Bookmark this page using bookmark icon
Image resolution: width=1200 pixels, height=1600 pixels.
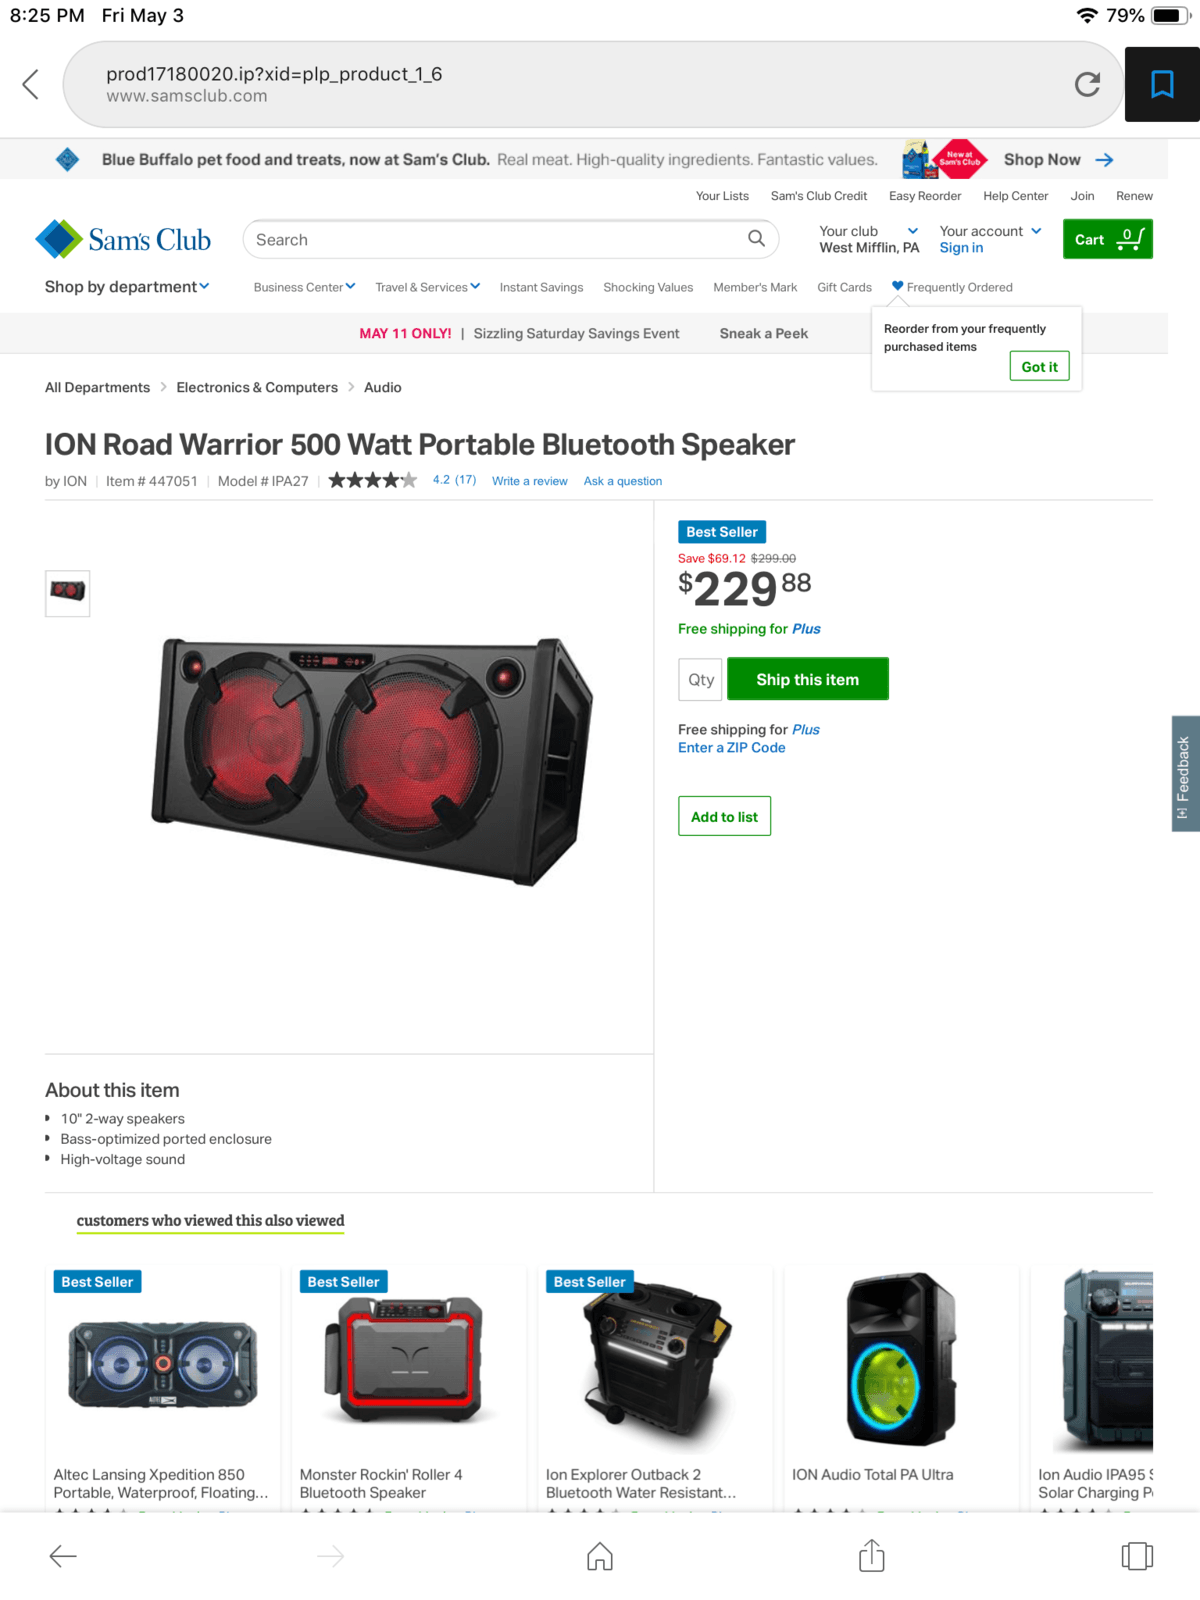click(x=1162, y=84)
